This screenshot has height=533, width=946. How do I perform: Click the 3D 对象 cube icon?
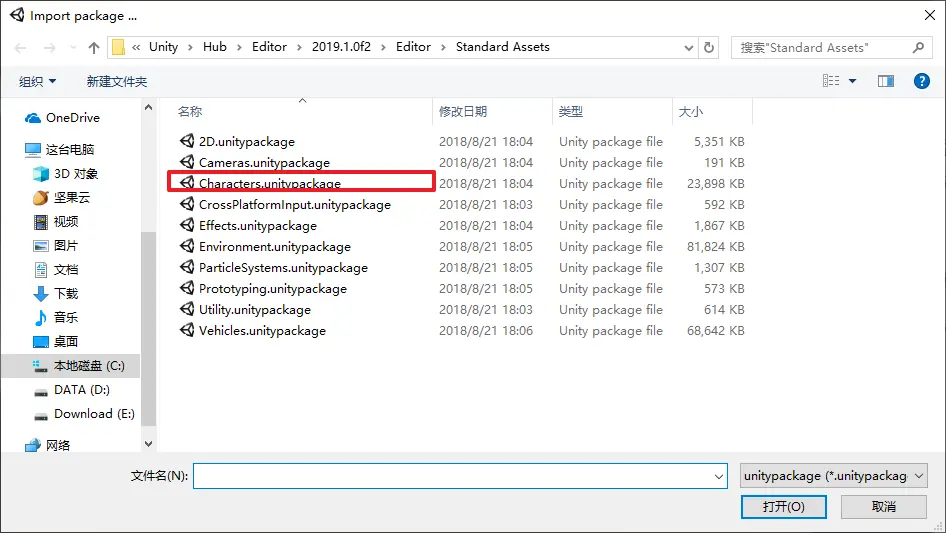coord(40,174)
